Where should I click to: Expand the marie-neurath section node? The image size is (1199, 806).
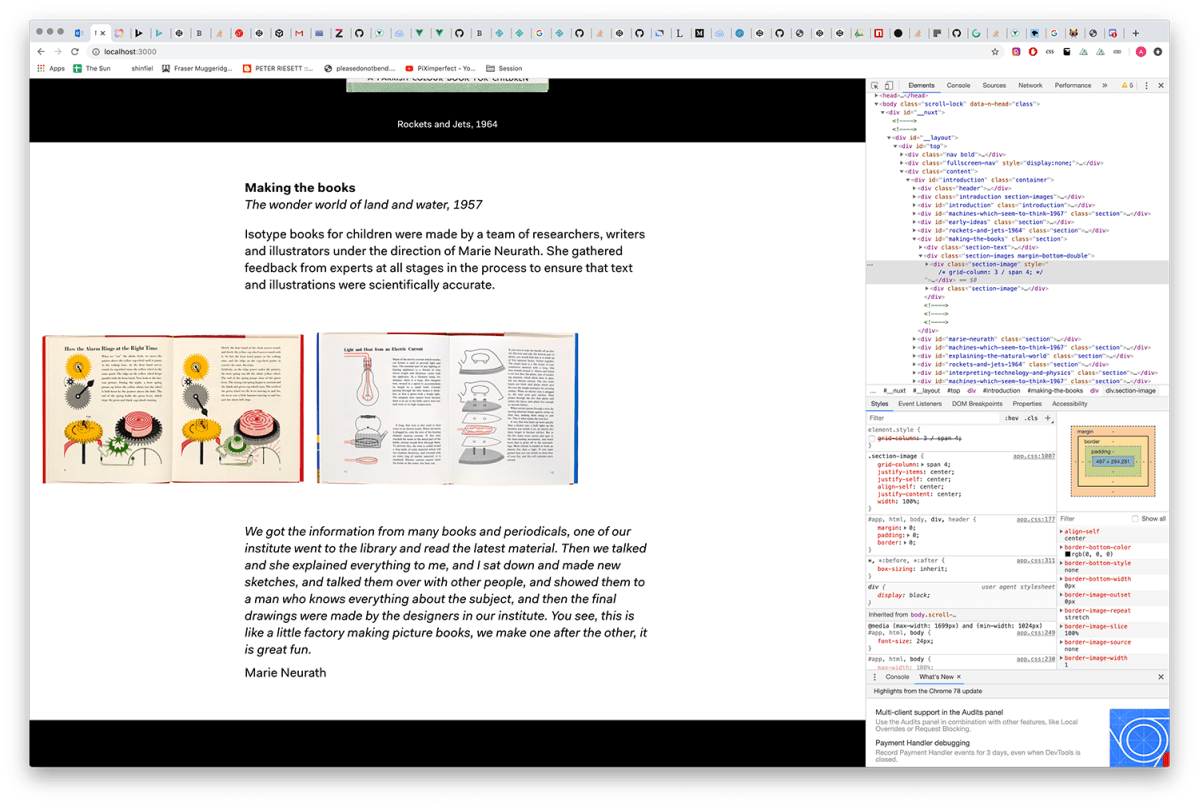pyautogui.click(x=914, y=339)
